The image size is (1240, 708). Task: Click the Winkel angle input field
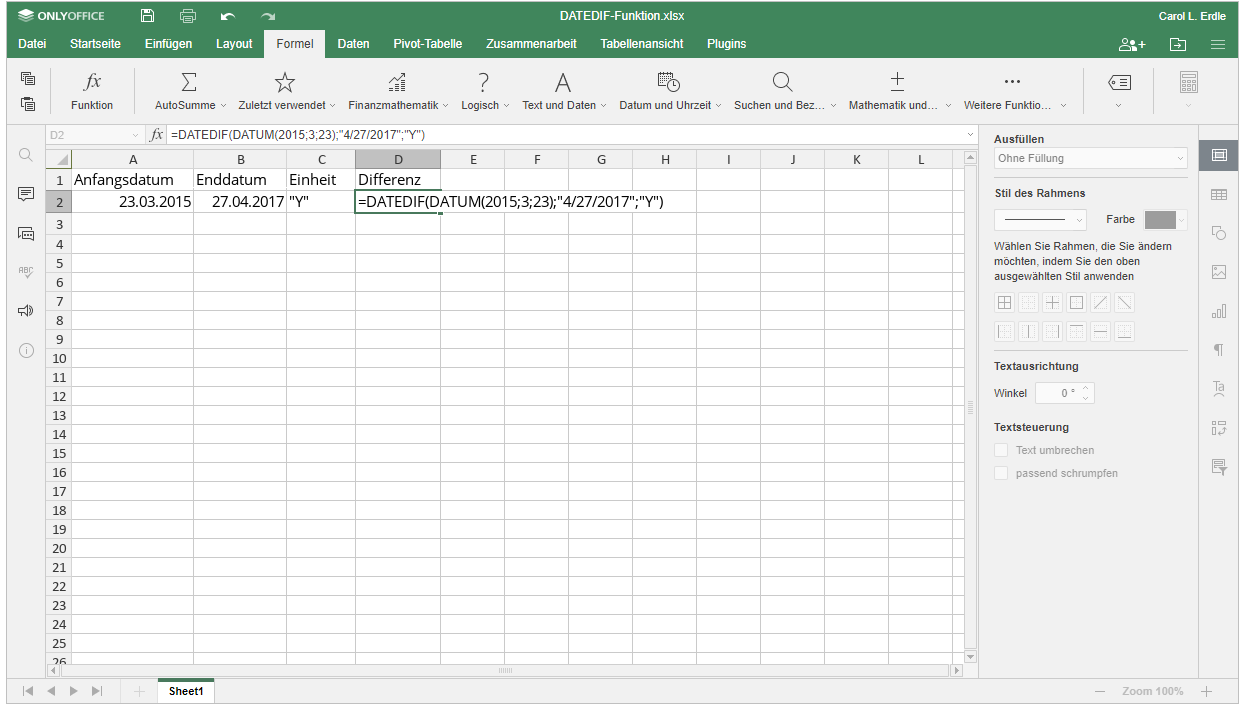[1064, 393]
